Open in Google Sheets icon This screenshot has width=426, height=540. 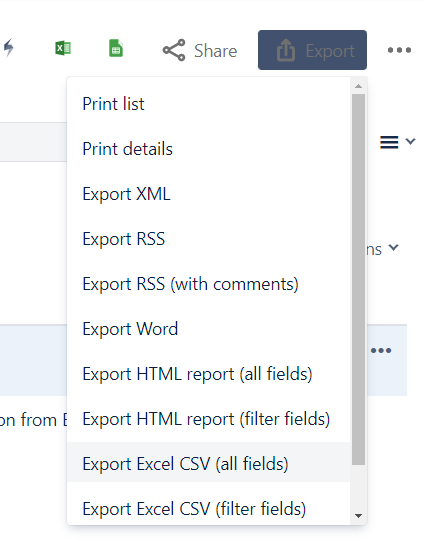click(x=116, y=48)
